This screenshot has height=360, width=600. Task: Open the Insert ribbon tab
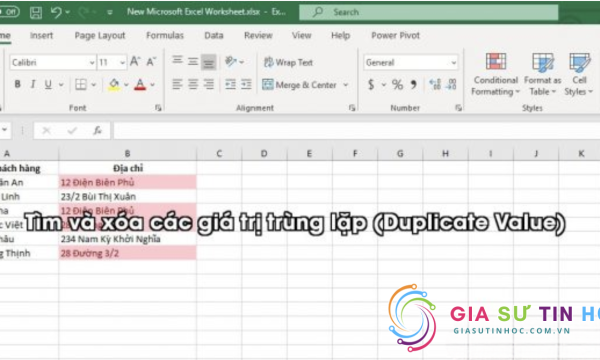[x=41, y=36]
